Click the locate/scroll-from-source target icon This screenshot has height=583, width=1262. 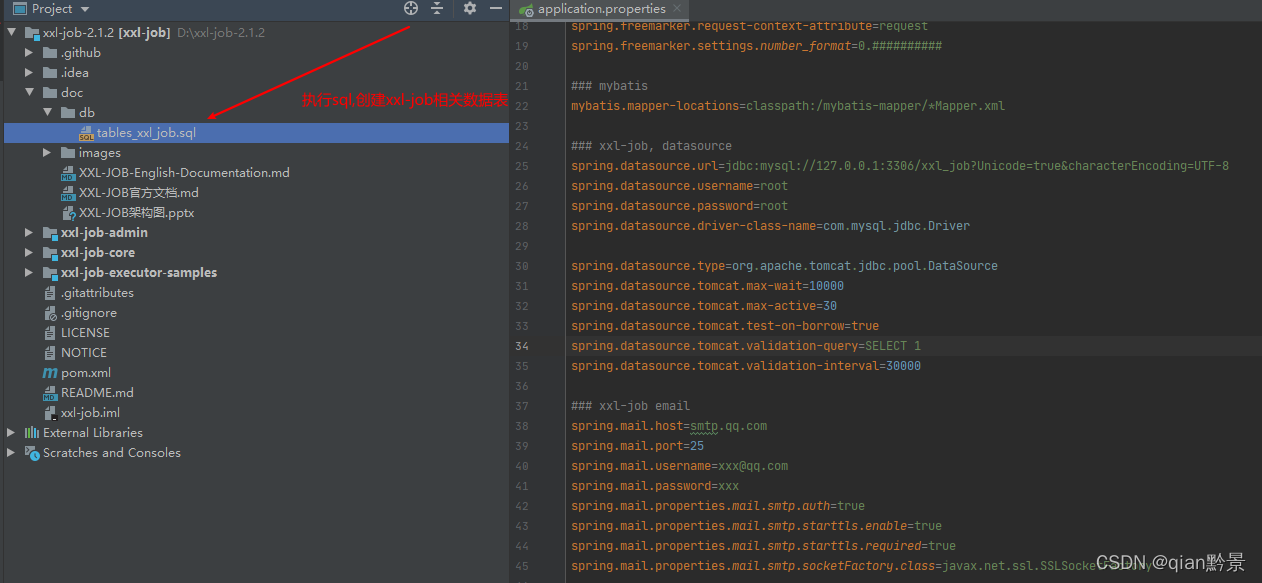(410, 8)
